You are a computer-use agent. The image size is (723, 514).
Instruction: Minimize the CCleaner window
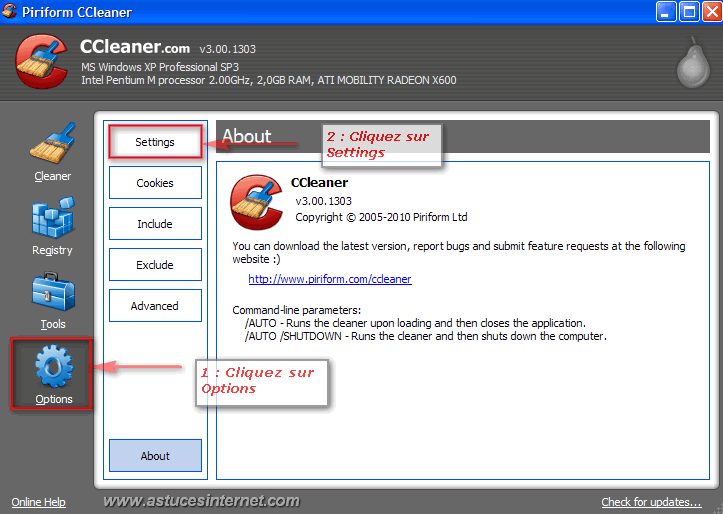(x=666, y=12)
